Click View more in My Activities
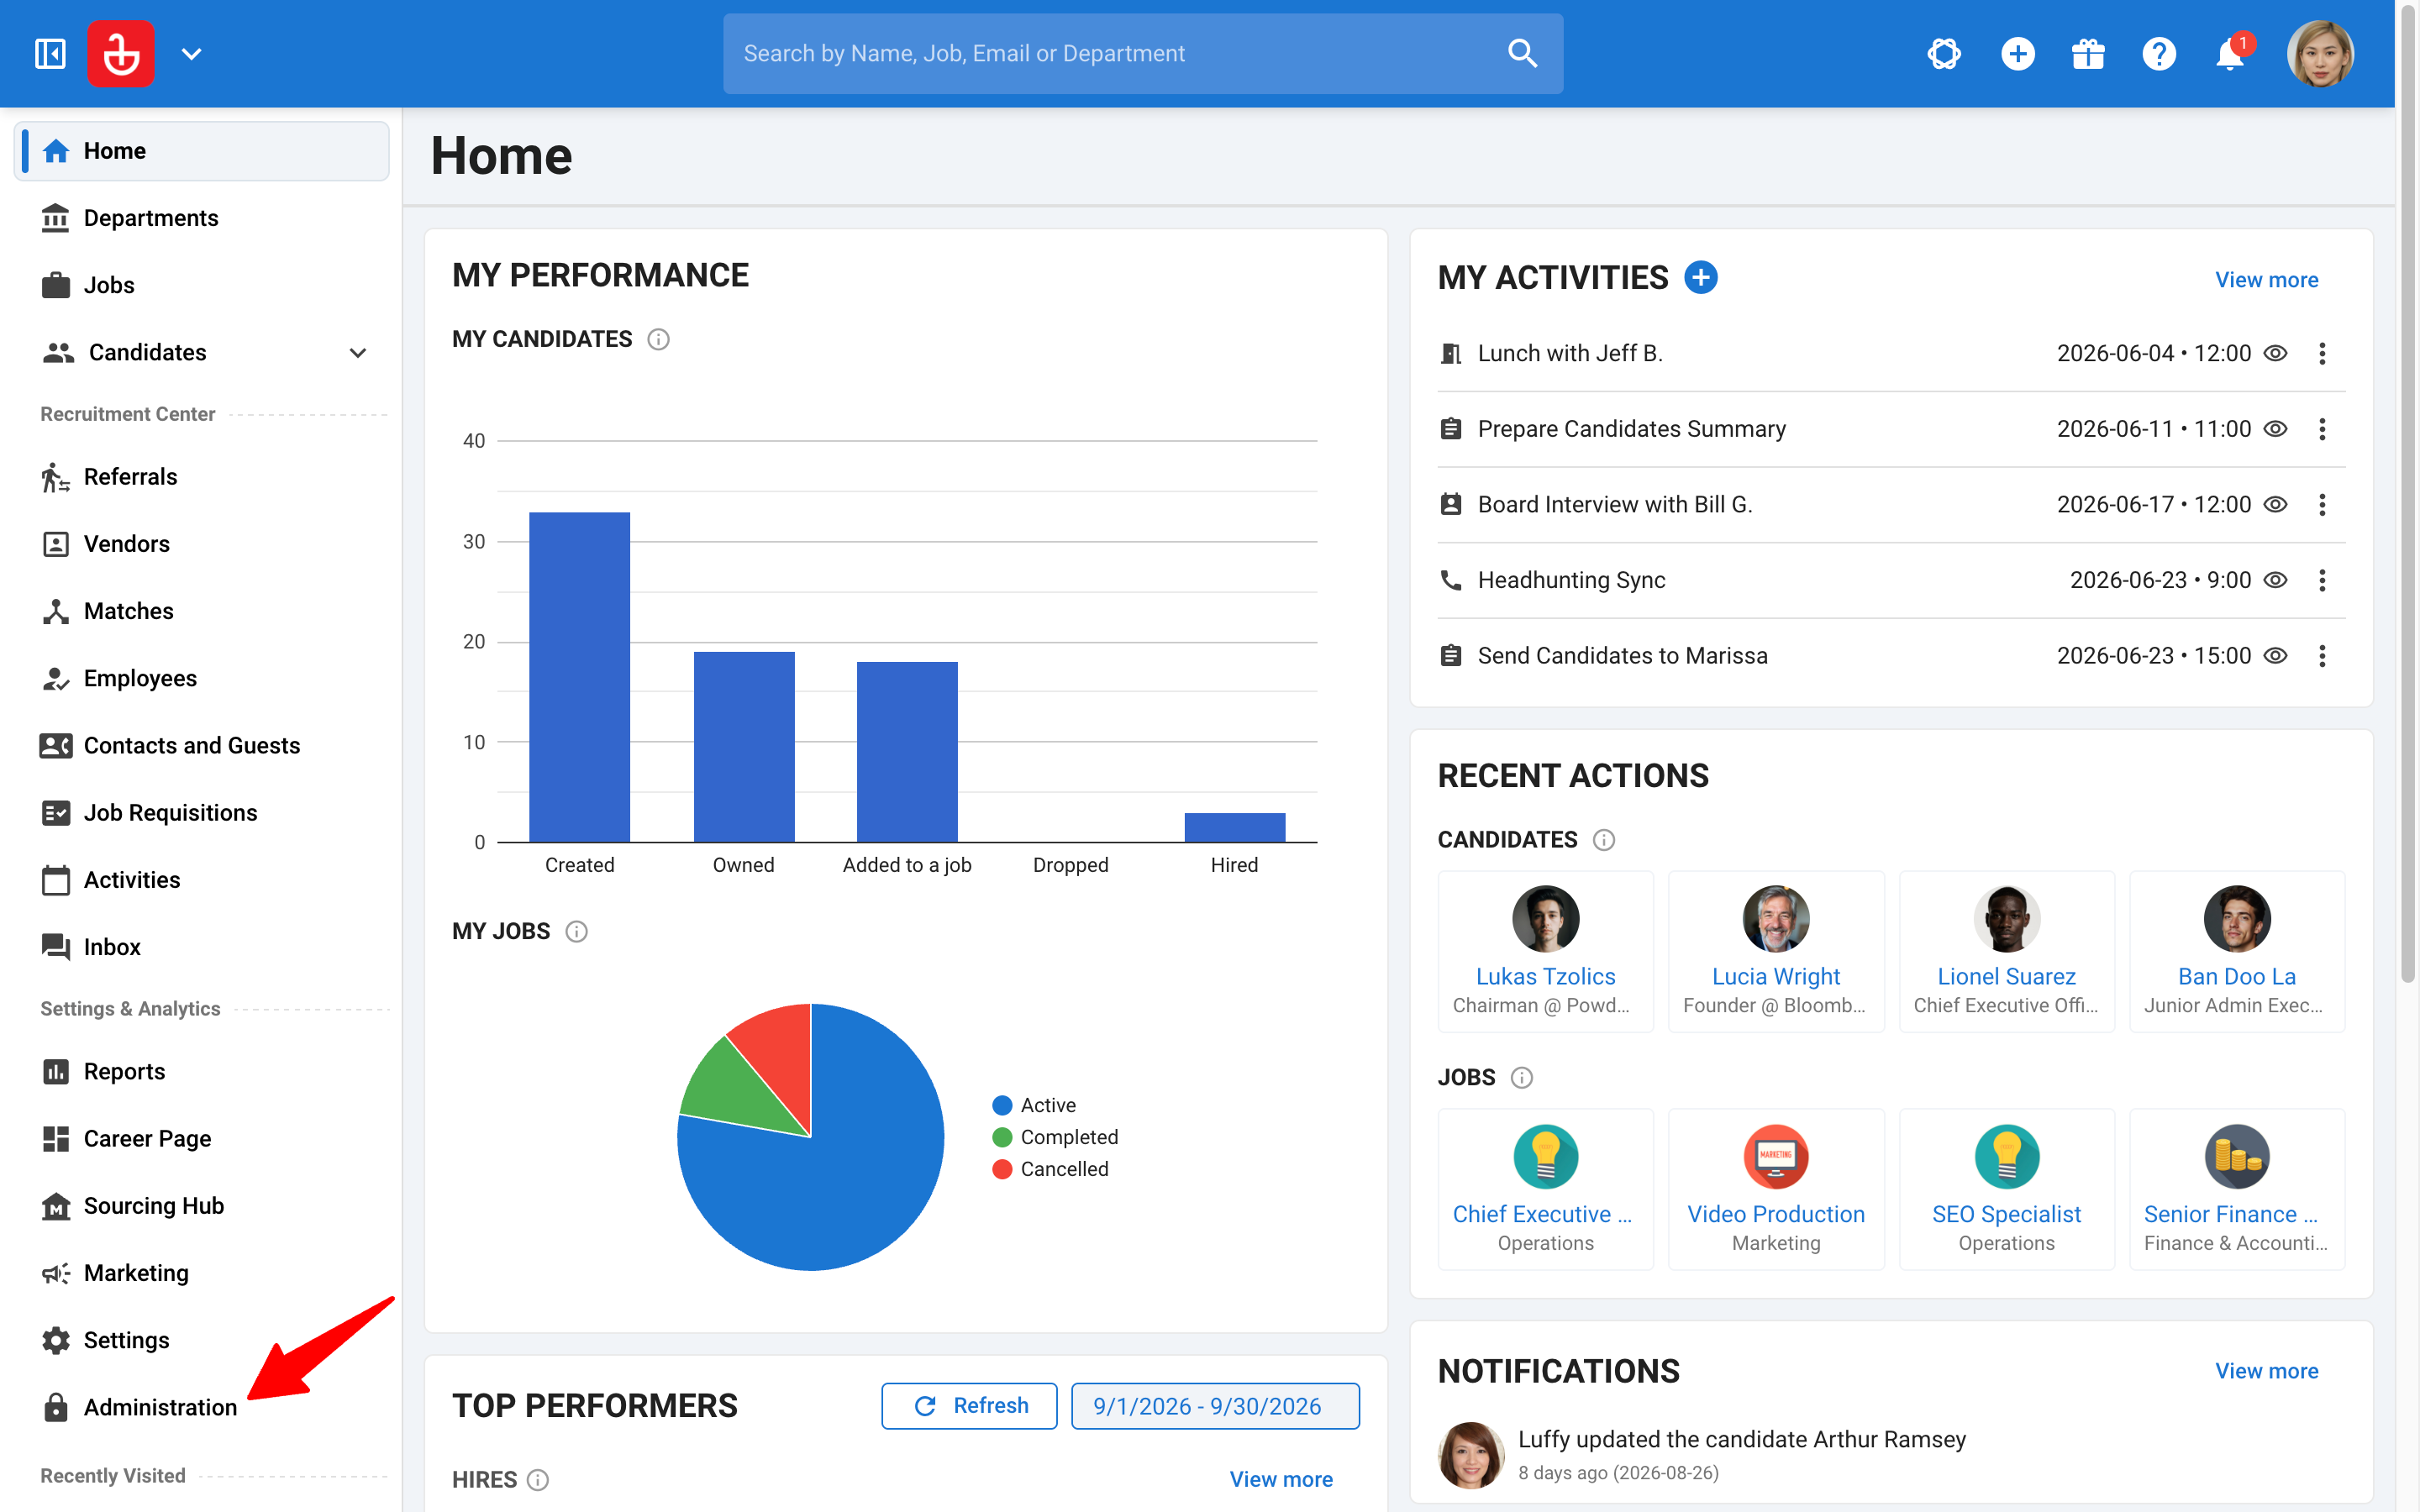Screen dimensions: 2420x1512 coord(2266,280)
